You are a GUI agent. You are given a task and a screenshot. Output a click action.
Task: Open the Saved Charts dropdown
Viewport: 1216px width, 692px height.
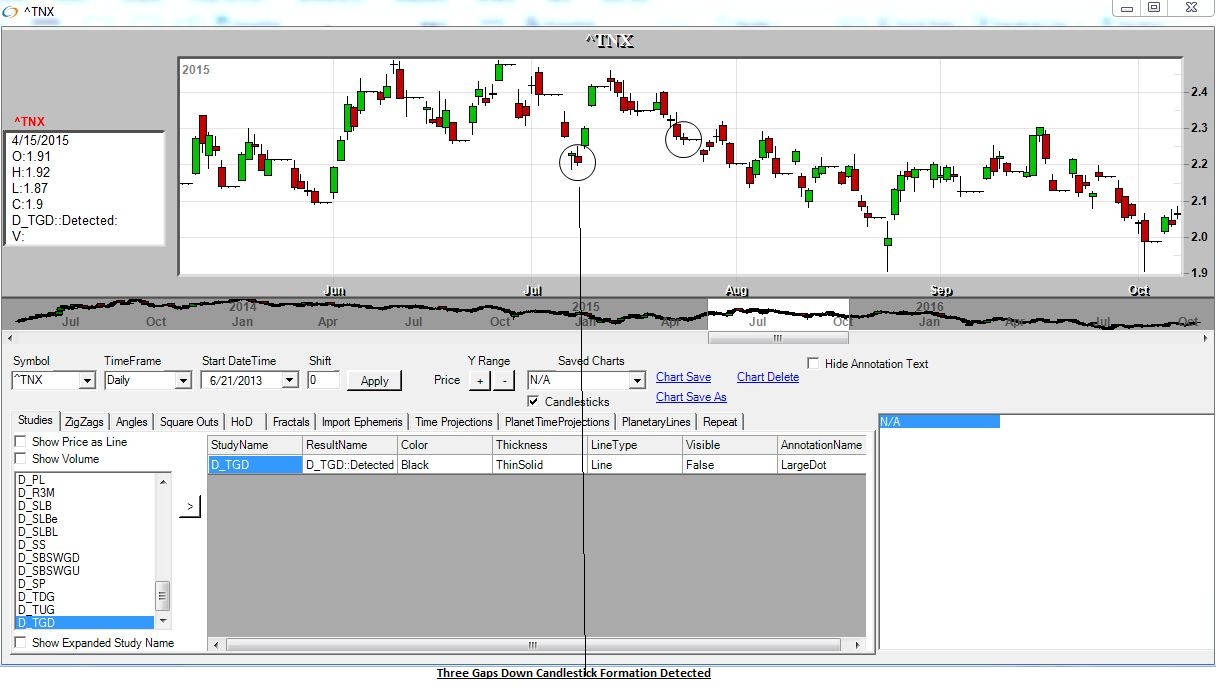tap(637, 381)
